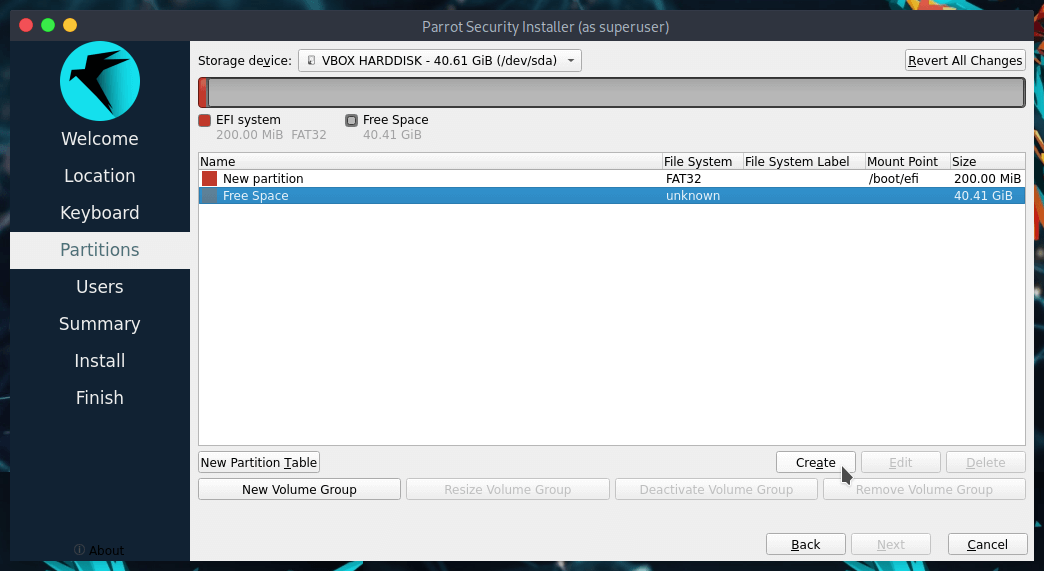
Task: Select the Free Space partition row
Action: pos(611,196)
